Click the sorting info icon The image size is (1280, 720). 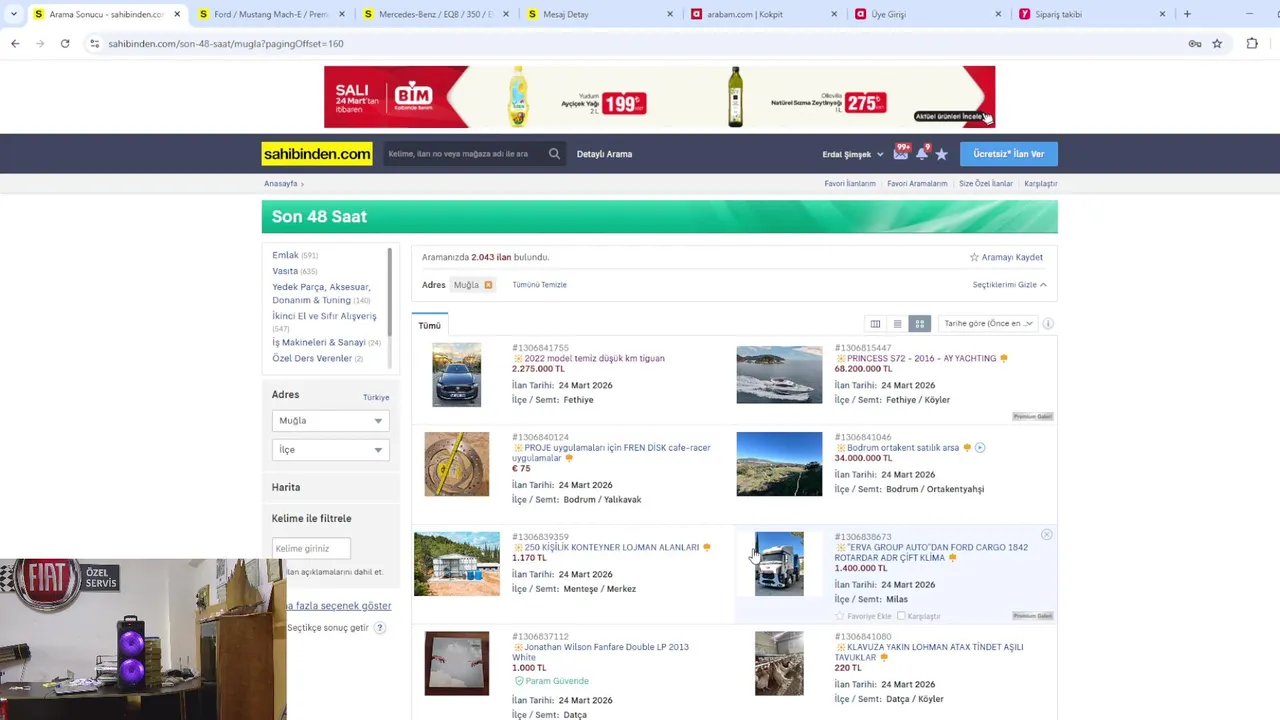[x=1048, y=324]
